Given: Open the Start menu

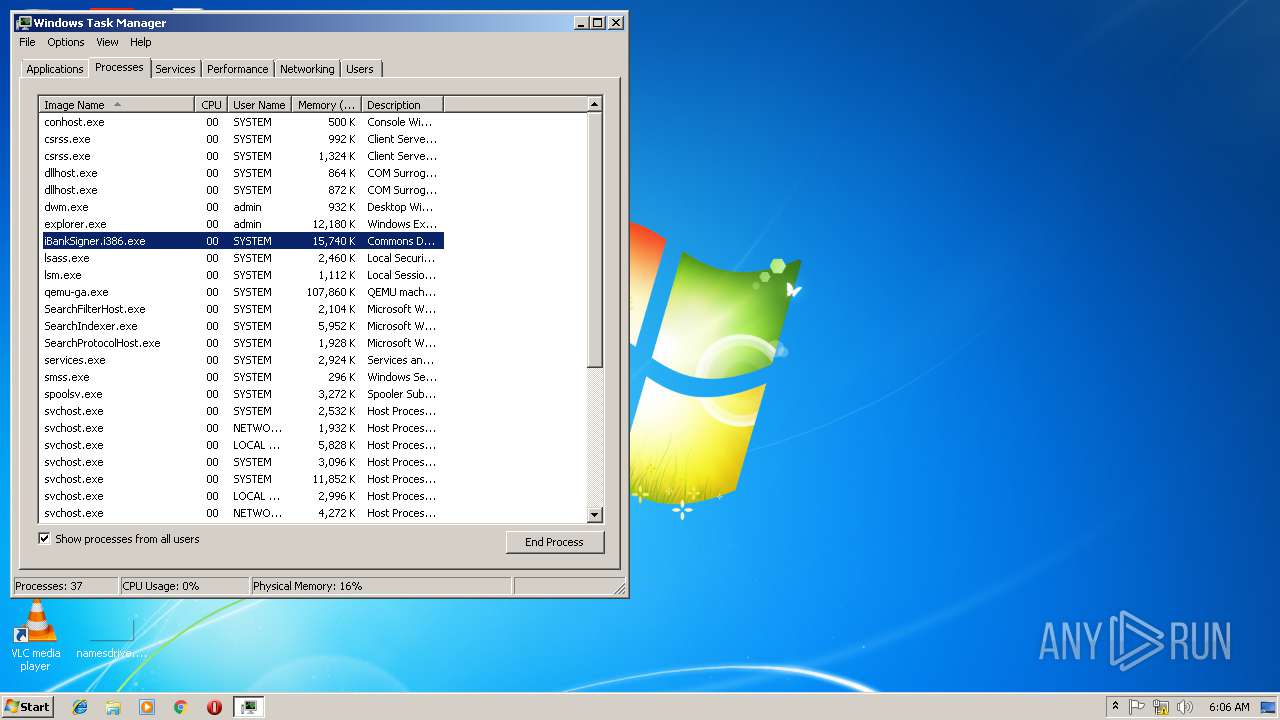Looking at the screenshot, I should coord(27,706).
